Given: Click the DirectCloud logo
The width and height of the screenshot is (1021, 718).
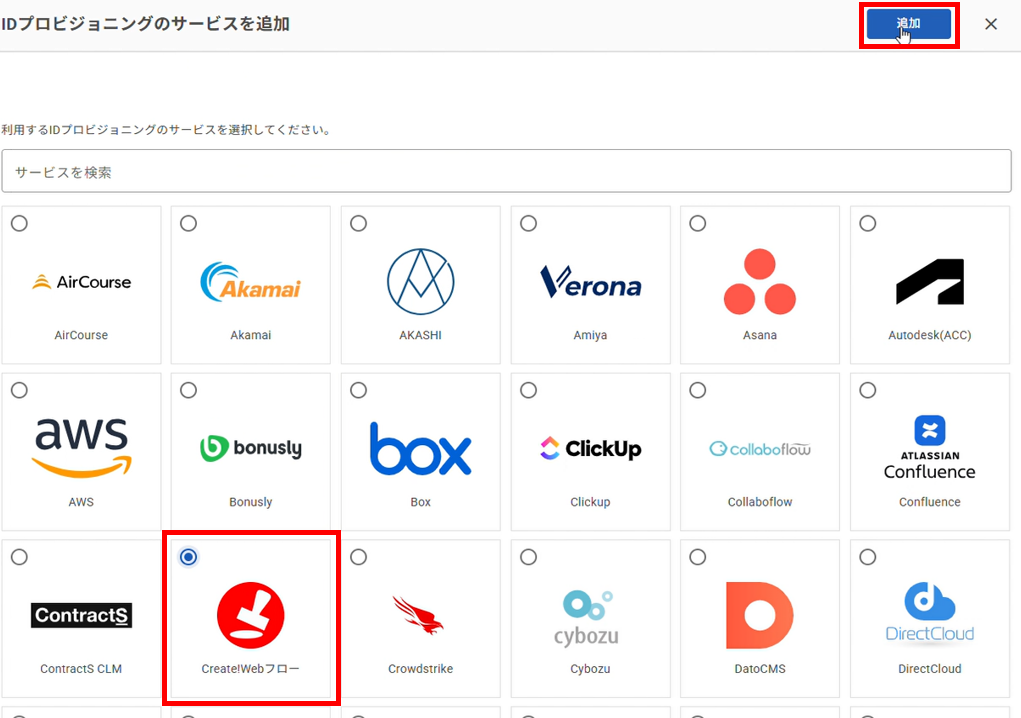Looking at the screenshot, I should click(x=930, y=612).
